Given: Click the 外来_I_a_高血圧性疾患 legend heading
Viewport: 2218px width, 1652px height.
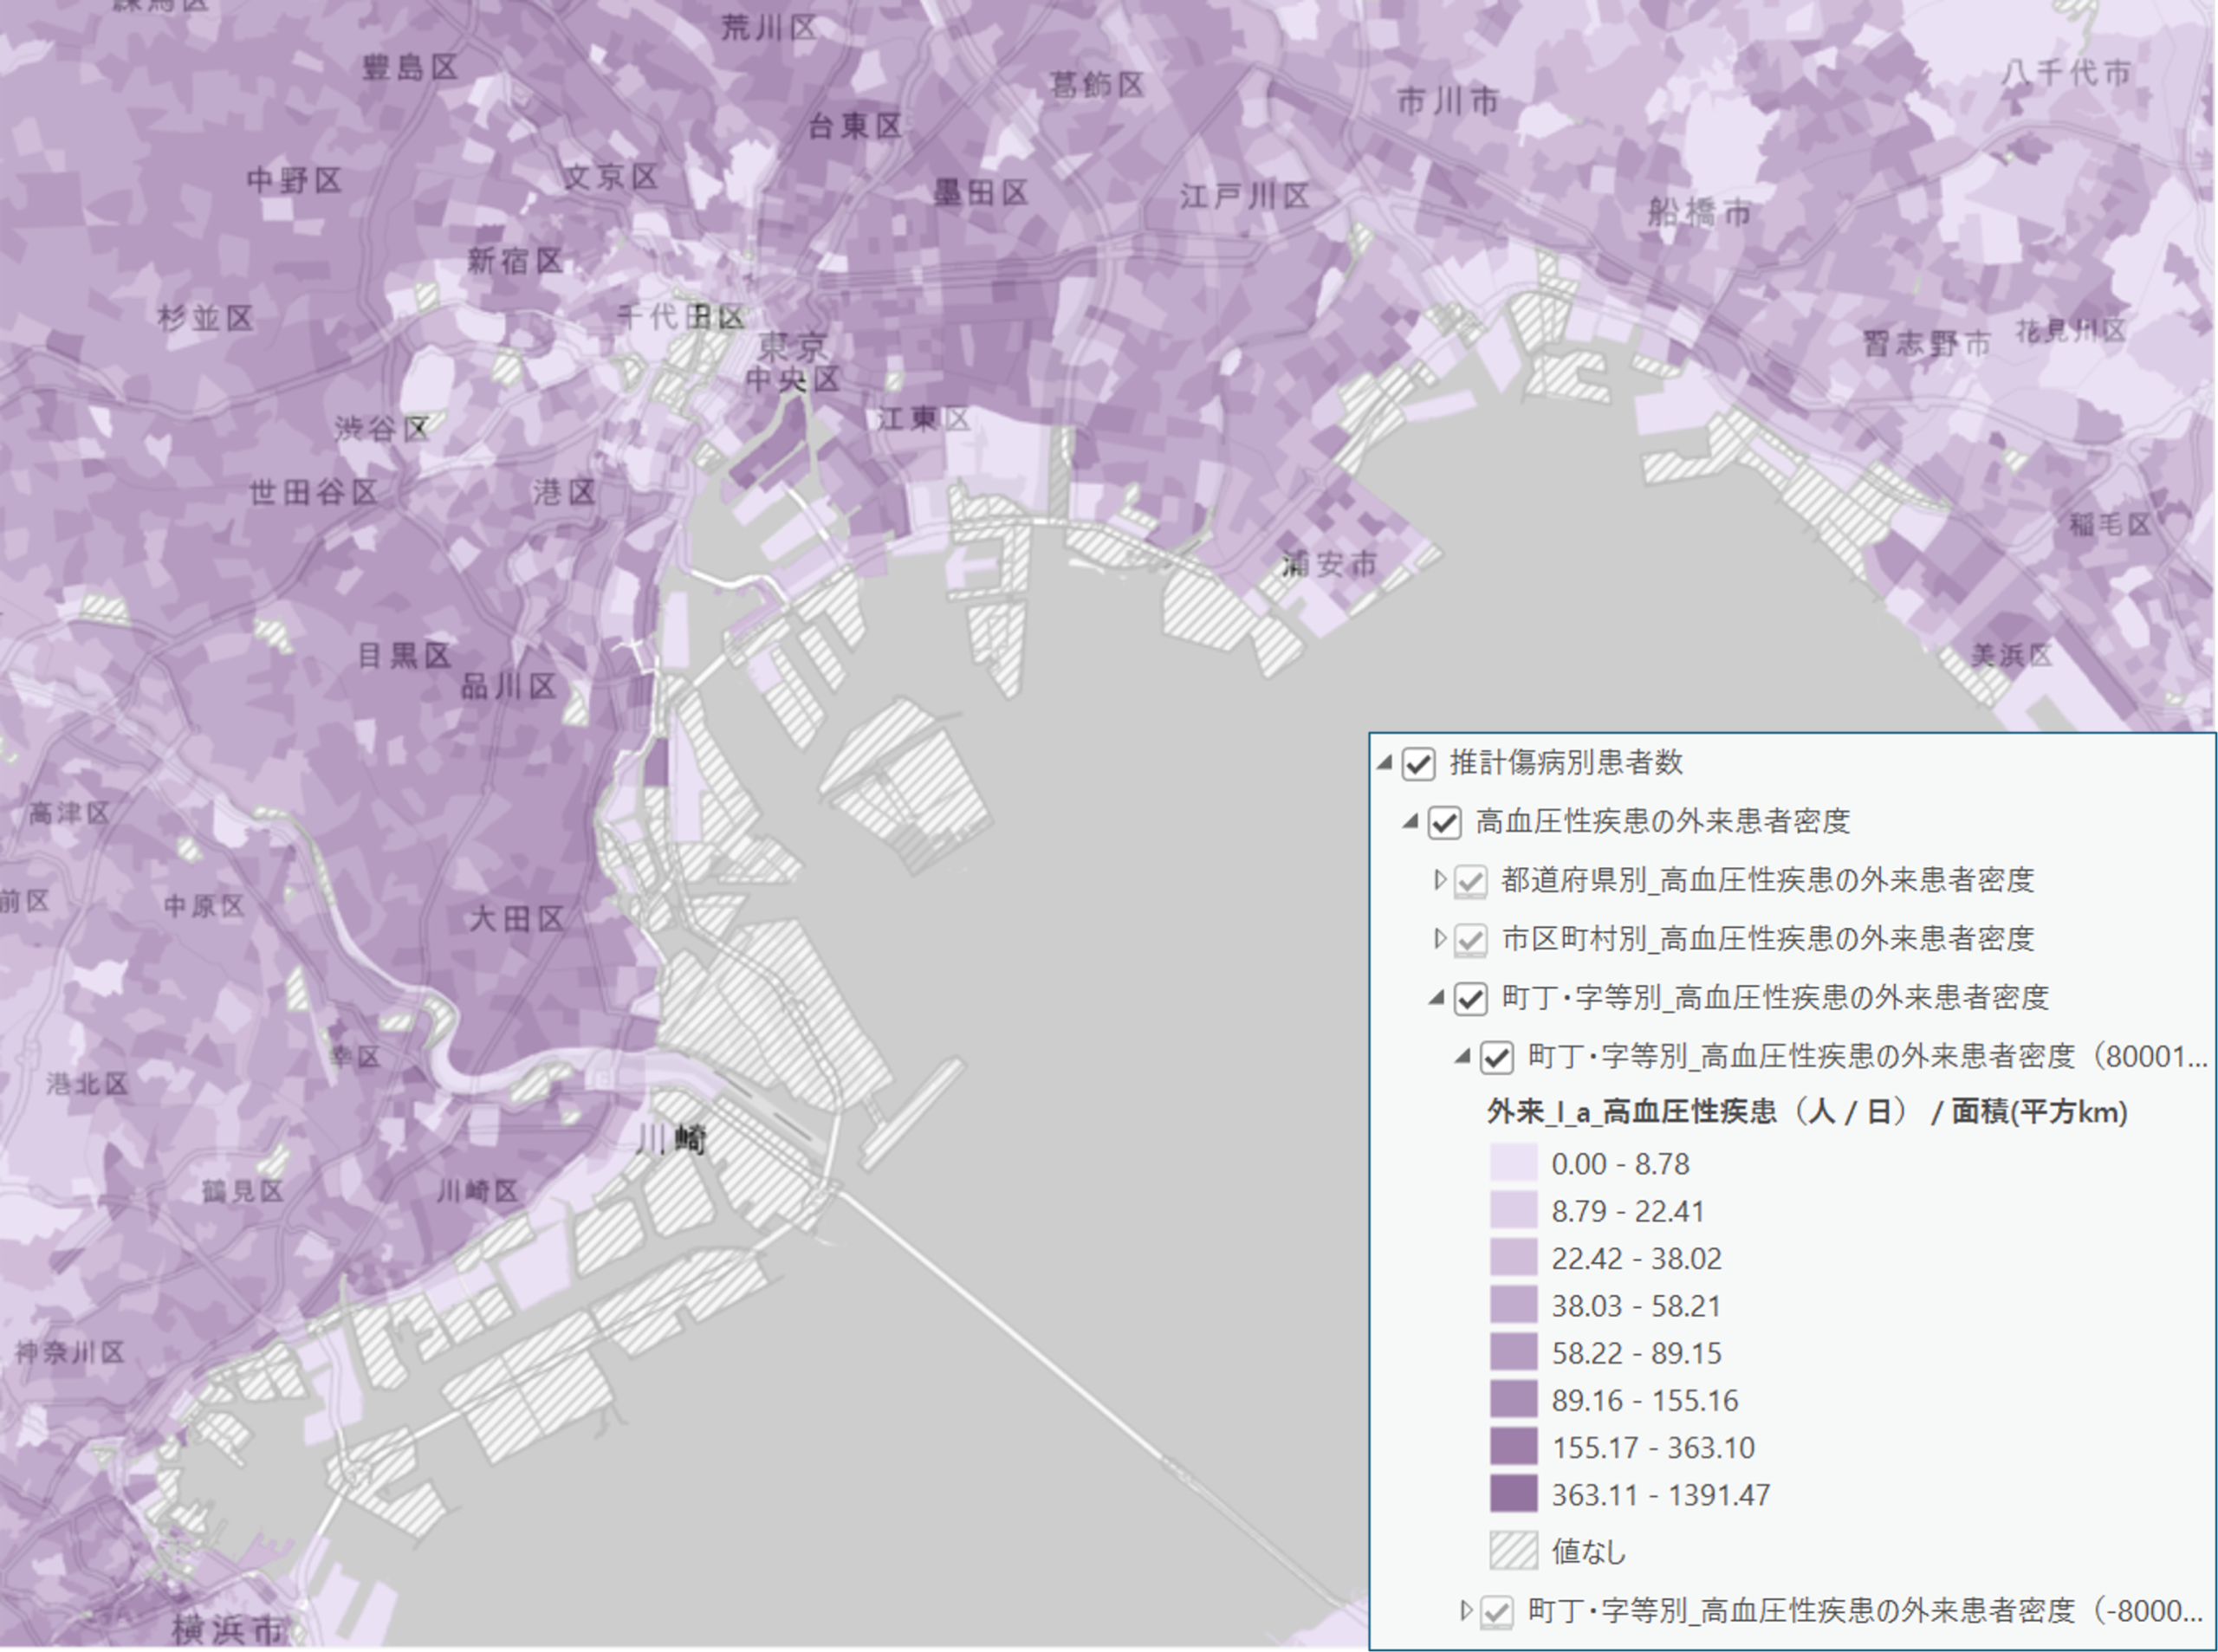Looking at the screenshot, I should pos(1806,1112).
